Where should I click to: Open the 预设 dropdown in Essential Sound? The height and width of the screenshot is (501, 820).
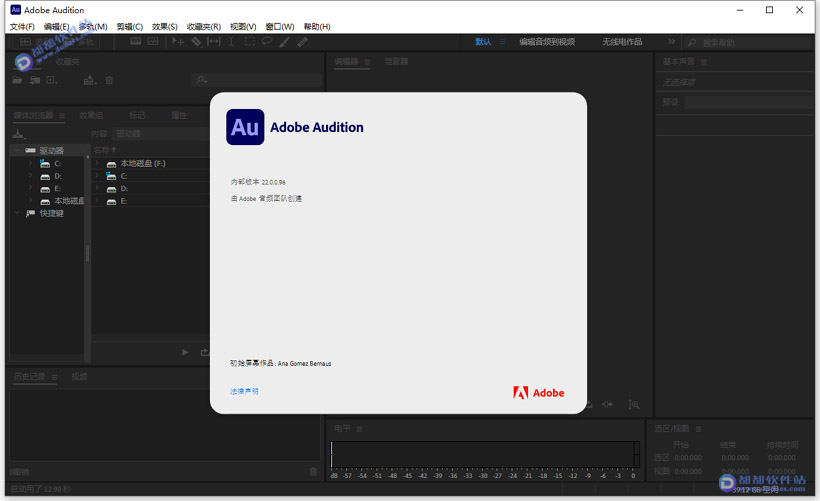(748, 103)
